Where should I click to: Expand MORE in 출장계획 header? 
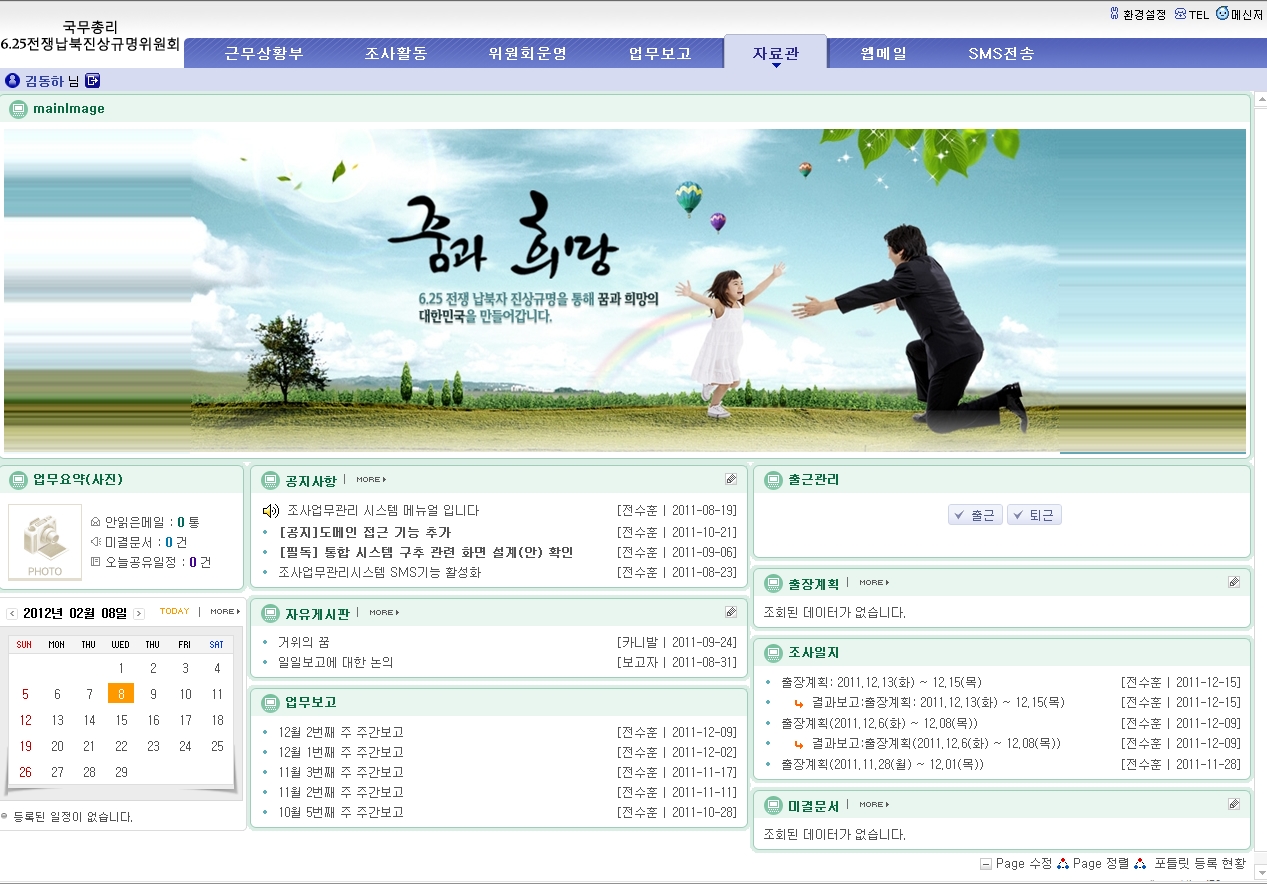[x=873, y=582]
